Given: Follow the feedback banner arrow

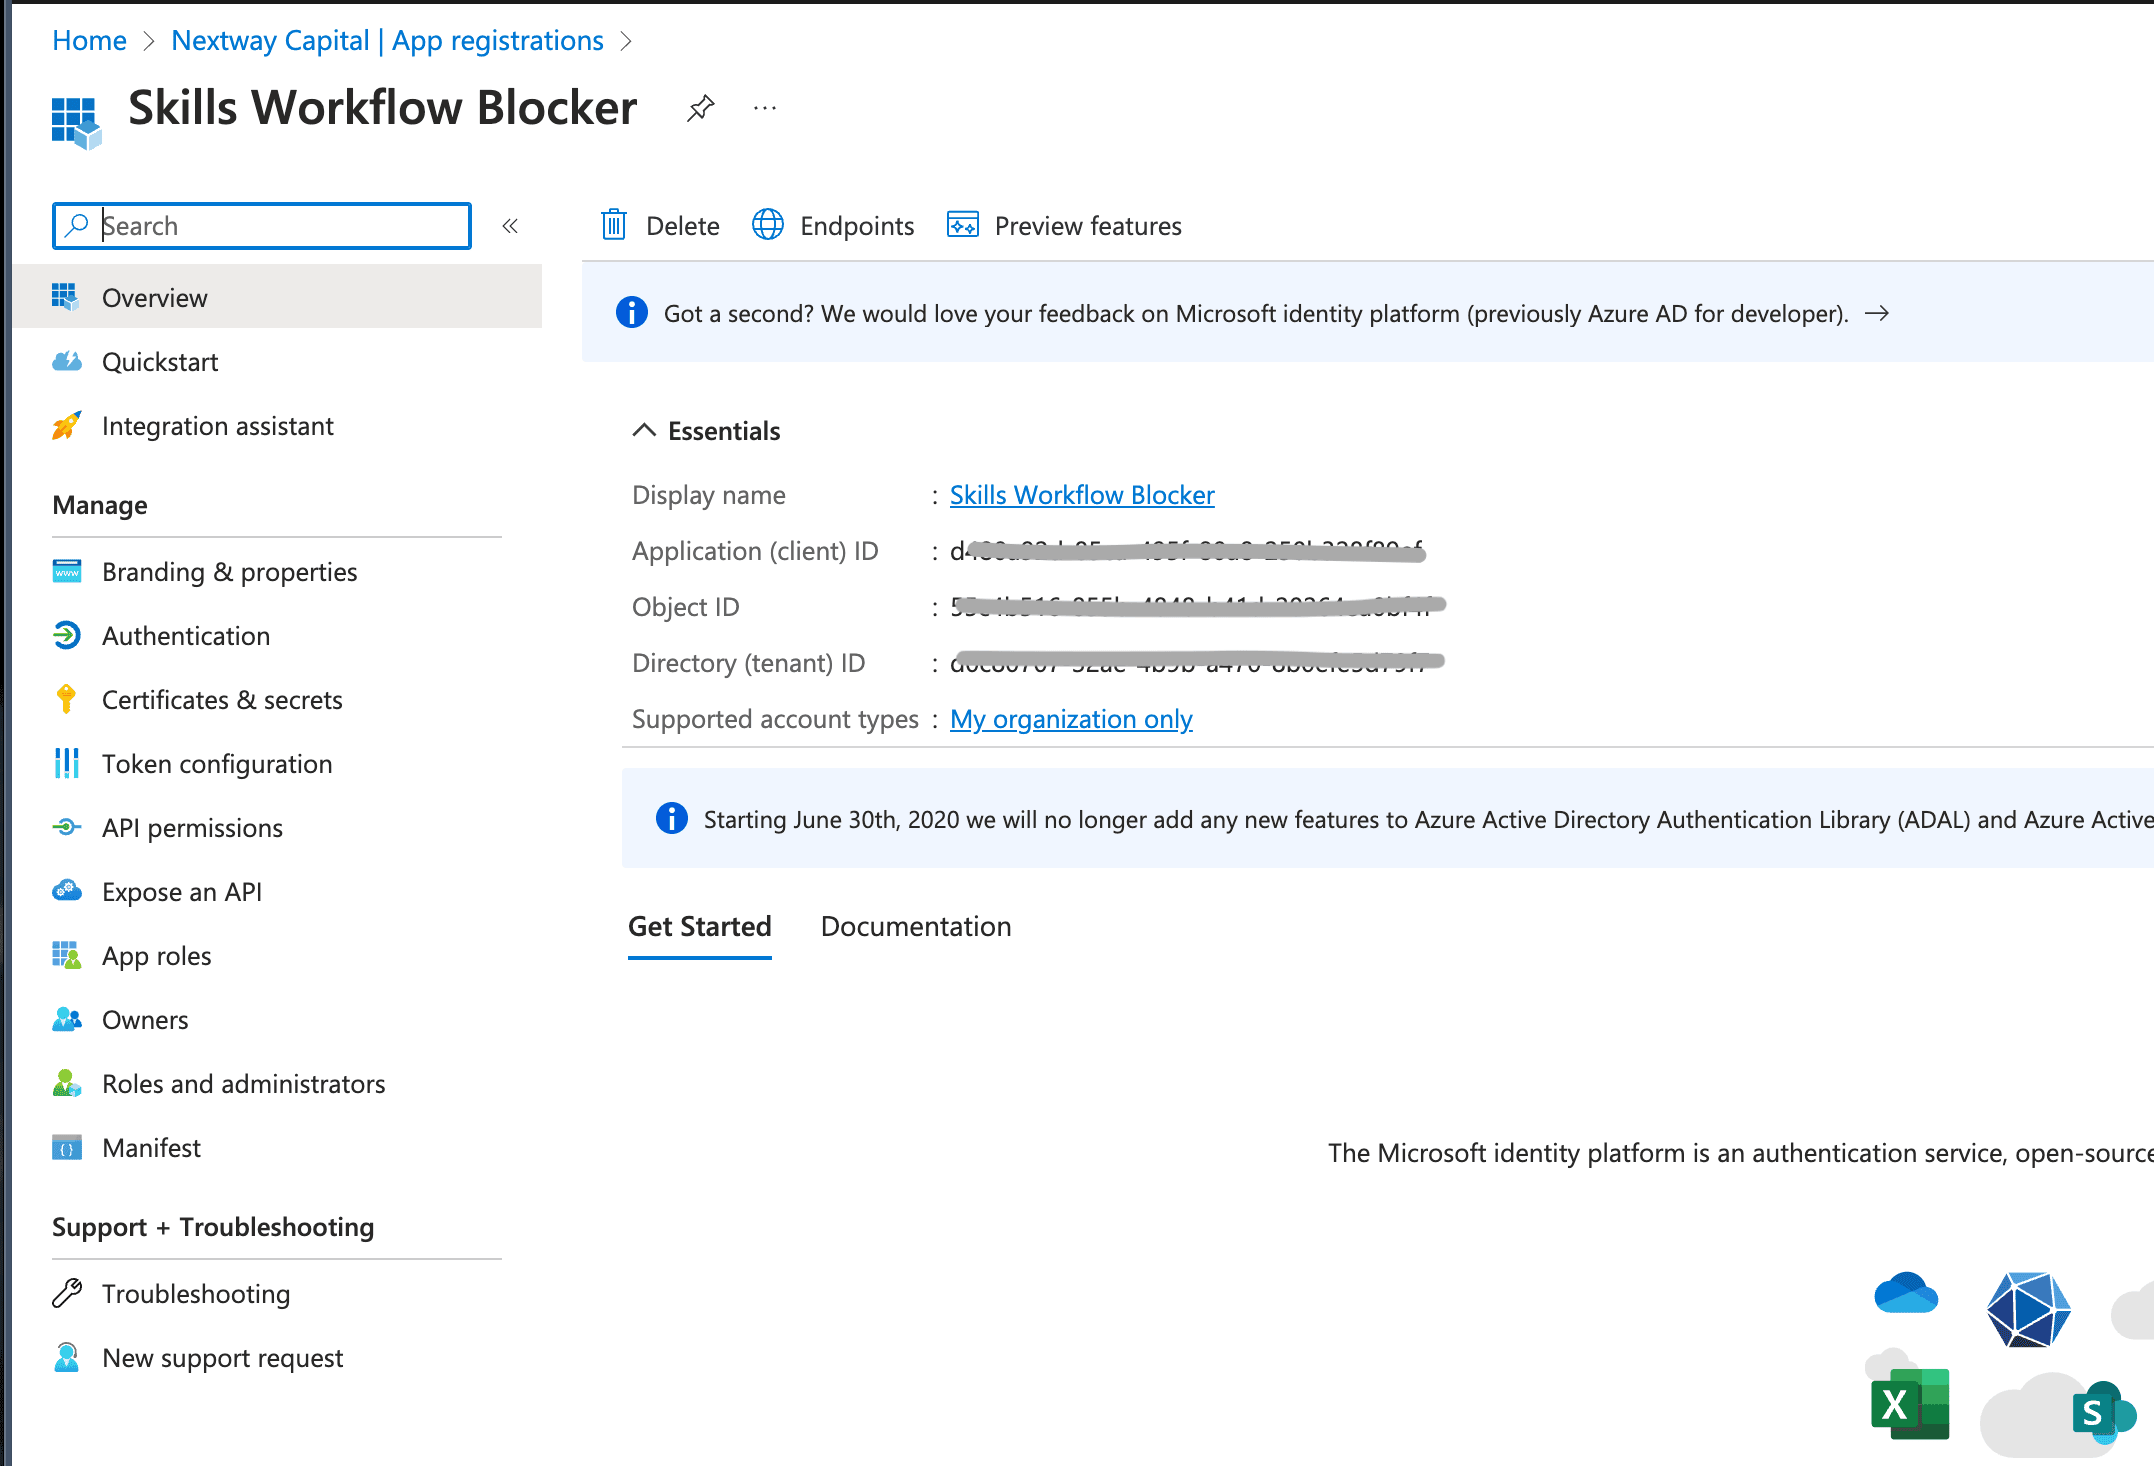Looking at the screenshot, I should [x=1877, y=313].
